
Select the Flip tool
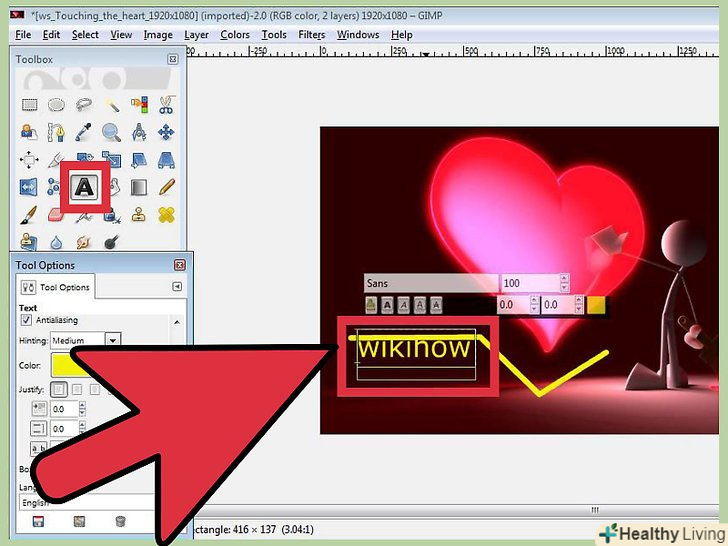coord(29,187)
